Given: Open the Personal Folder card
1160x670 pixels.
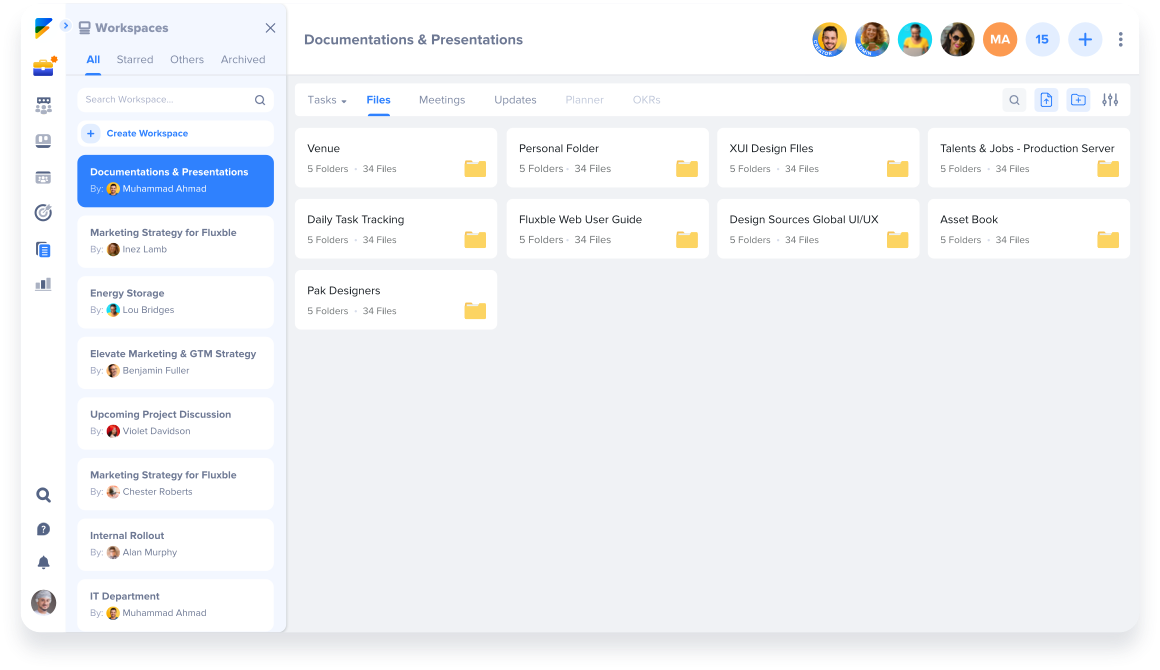Looking at the screenshot, I should coord(607,158).
